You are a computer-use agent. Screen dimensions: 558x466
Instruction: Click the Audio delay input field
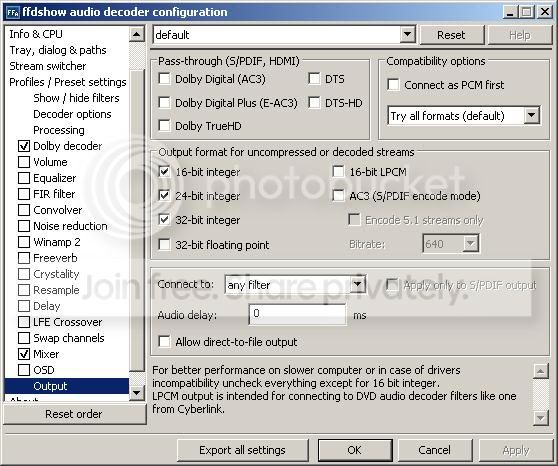298,314
